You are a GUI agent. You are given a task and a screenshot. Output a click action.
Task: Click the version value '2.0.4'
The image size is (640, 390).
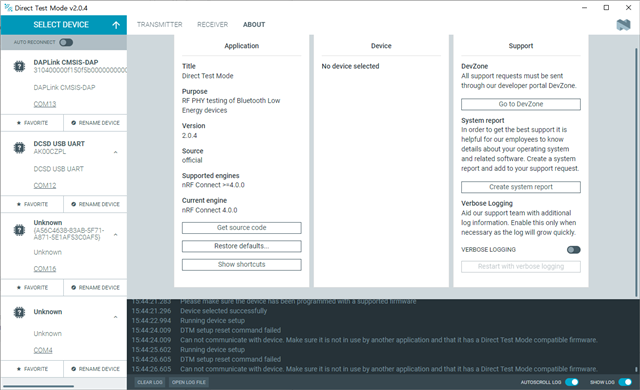189,135
